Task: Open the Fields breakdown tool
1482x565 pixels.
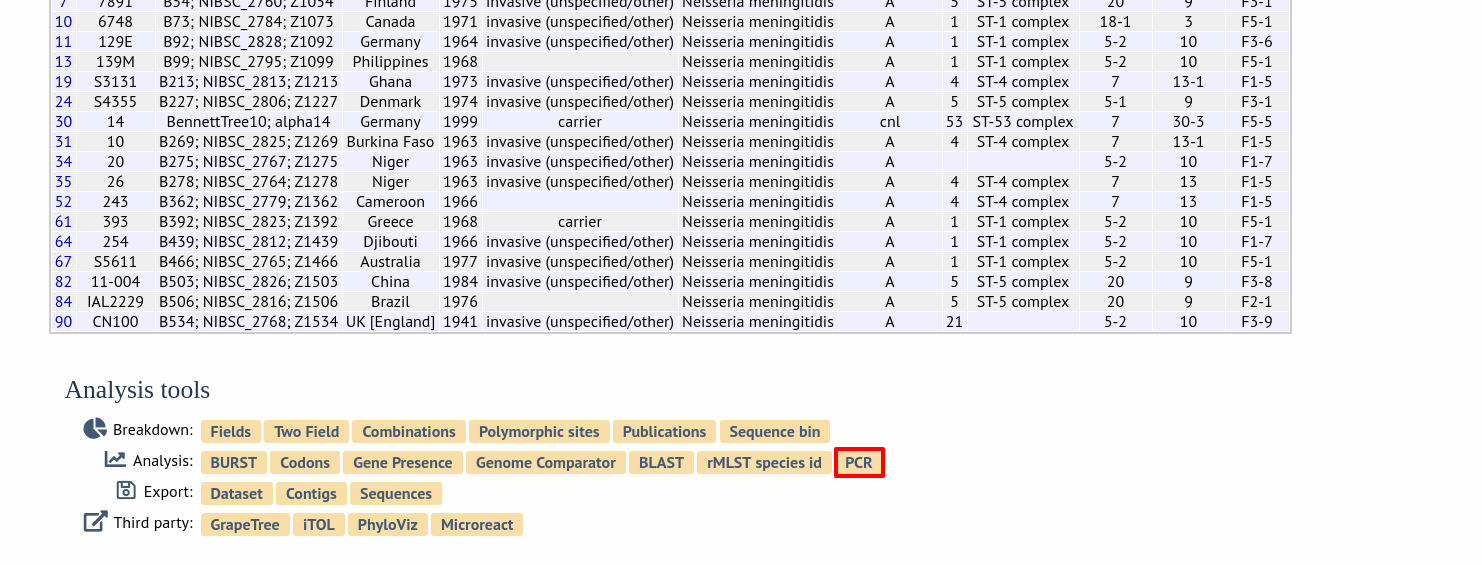Action: 231,432
